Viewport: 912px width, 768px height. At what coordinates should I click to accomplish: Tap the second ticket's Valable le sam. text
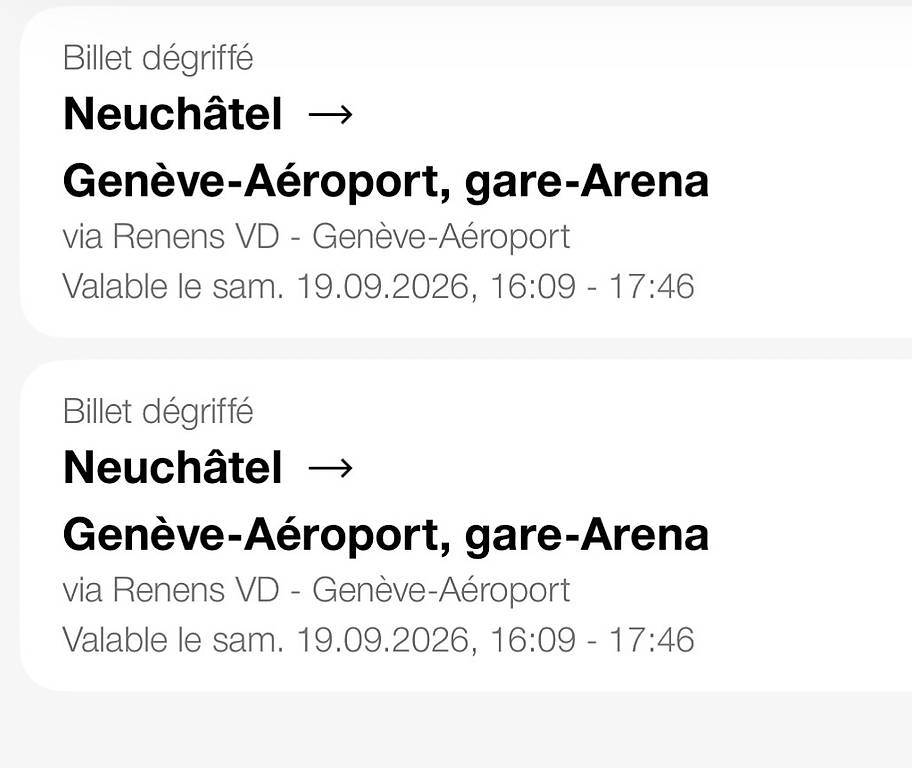tap(173, 639)
